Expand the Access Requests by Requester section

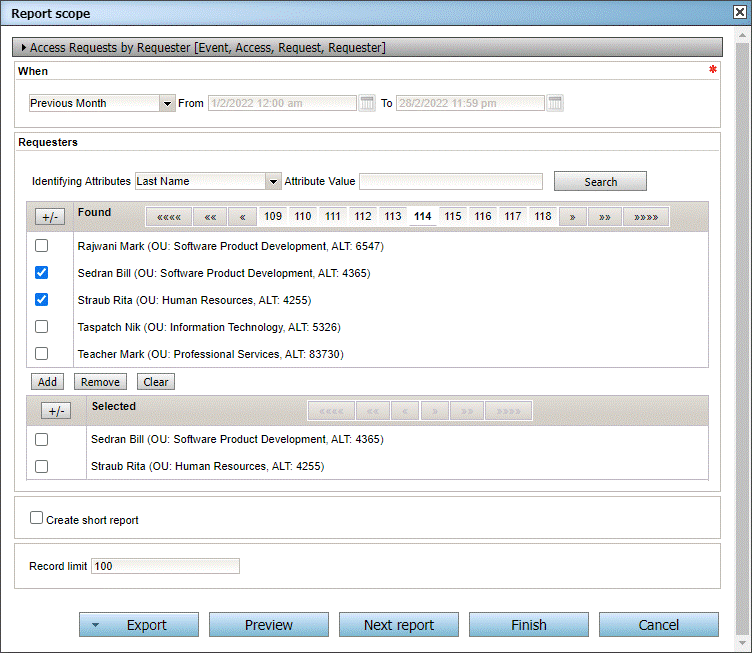pyautogui.click(x=24, y=47)
